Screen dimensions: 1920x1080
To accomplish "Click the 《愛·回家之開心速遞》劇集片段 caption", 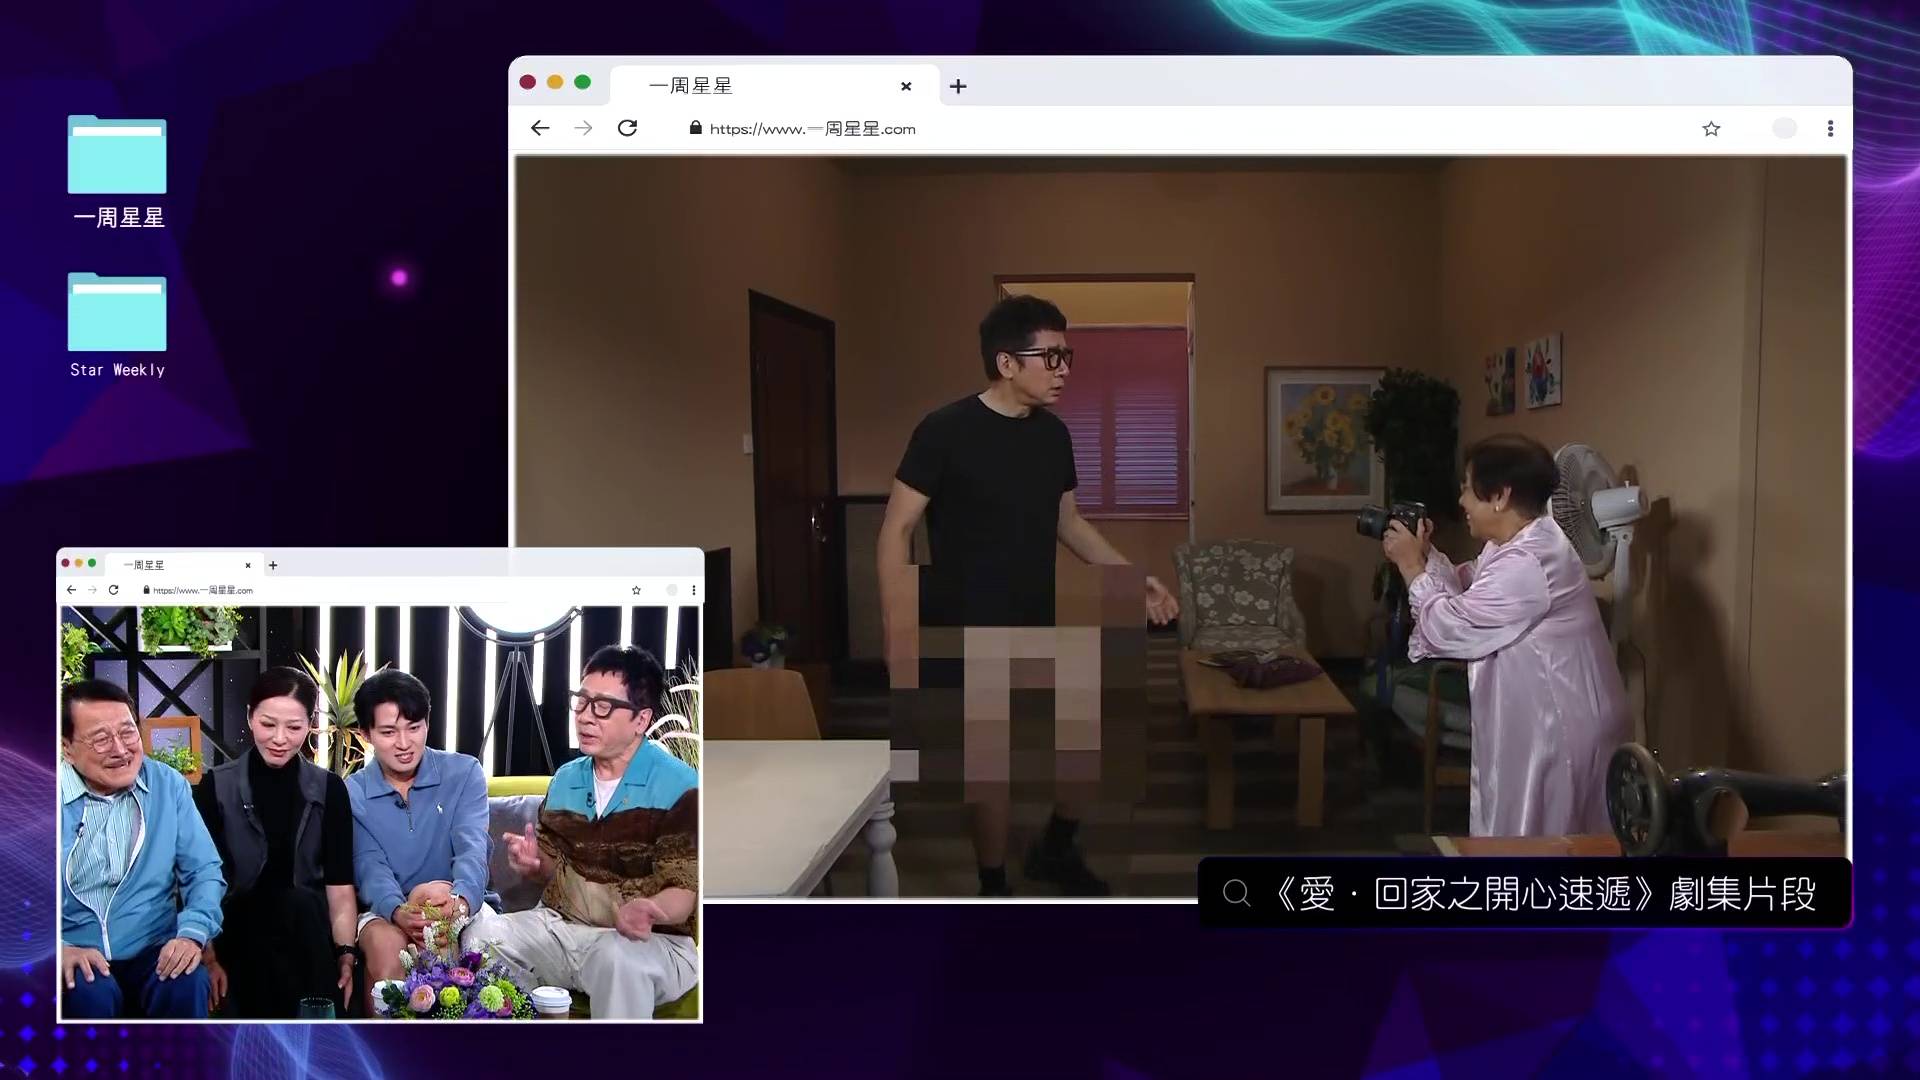I will 1545,893.
